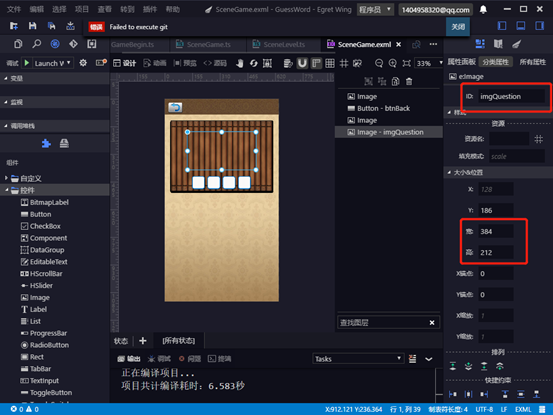Add a new state with the plus button
The image size is (553, 415).
click(x=142, y=341)
